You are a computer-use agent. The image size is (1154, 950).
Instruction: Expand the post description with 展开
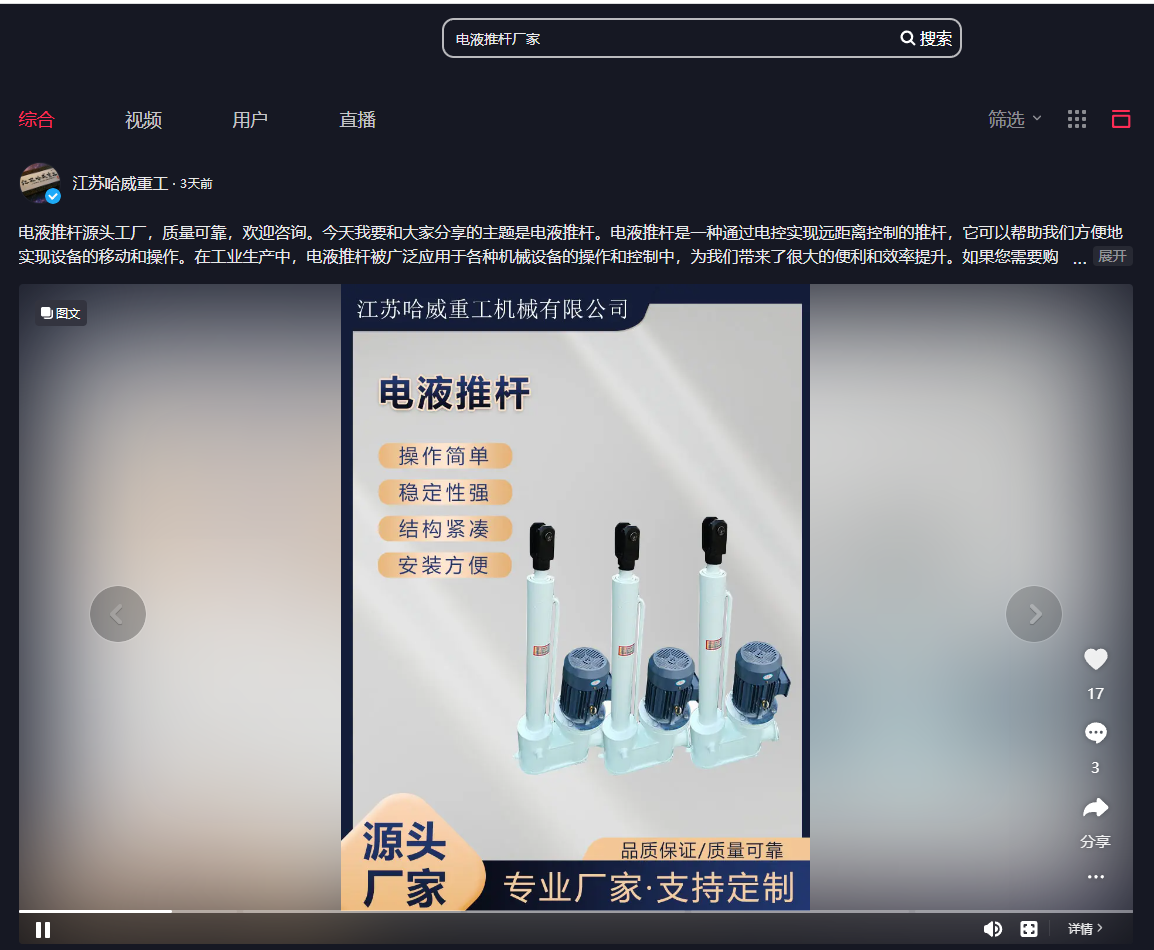coord(1112,256)
